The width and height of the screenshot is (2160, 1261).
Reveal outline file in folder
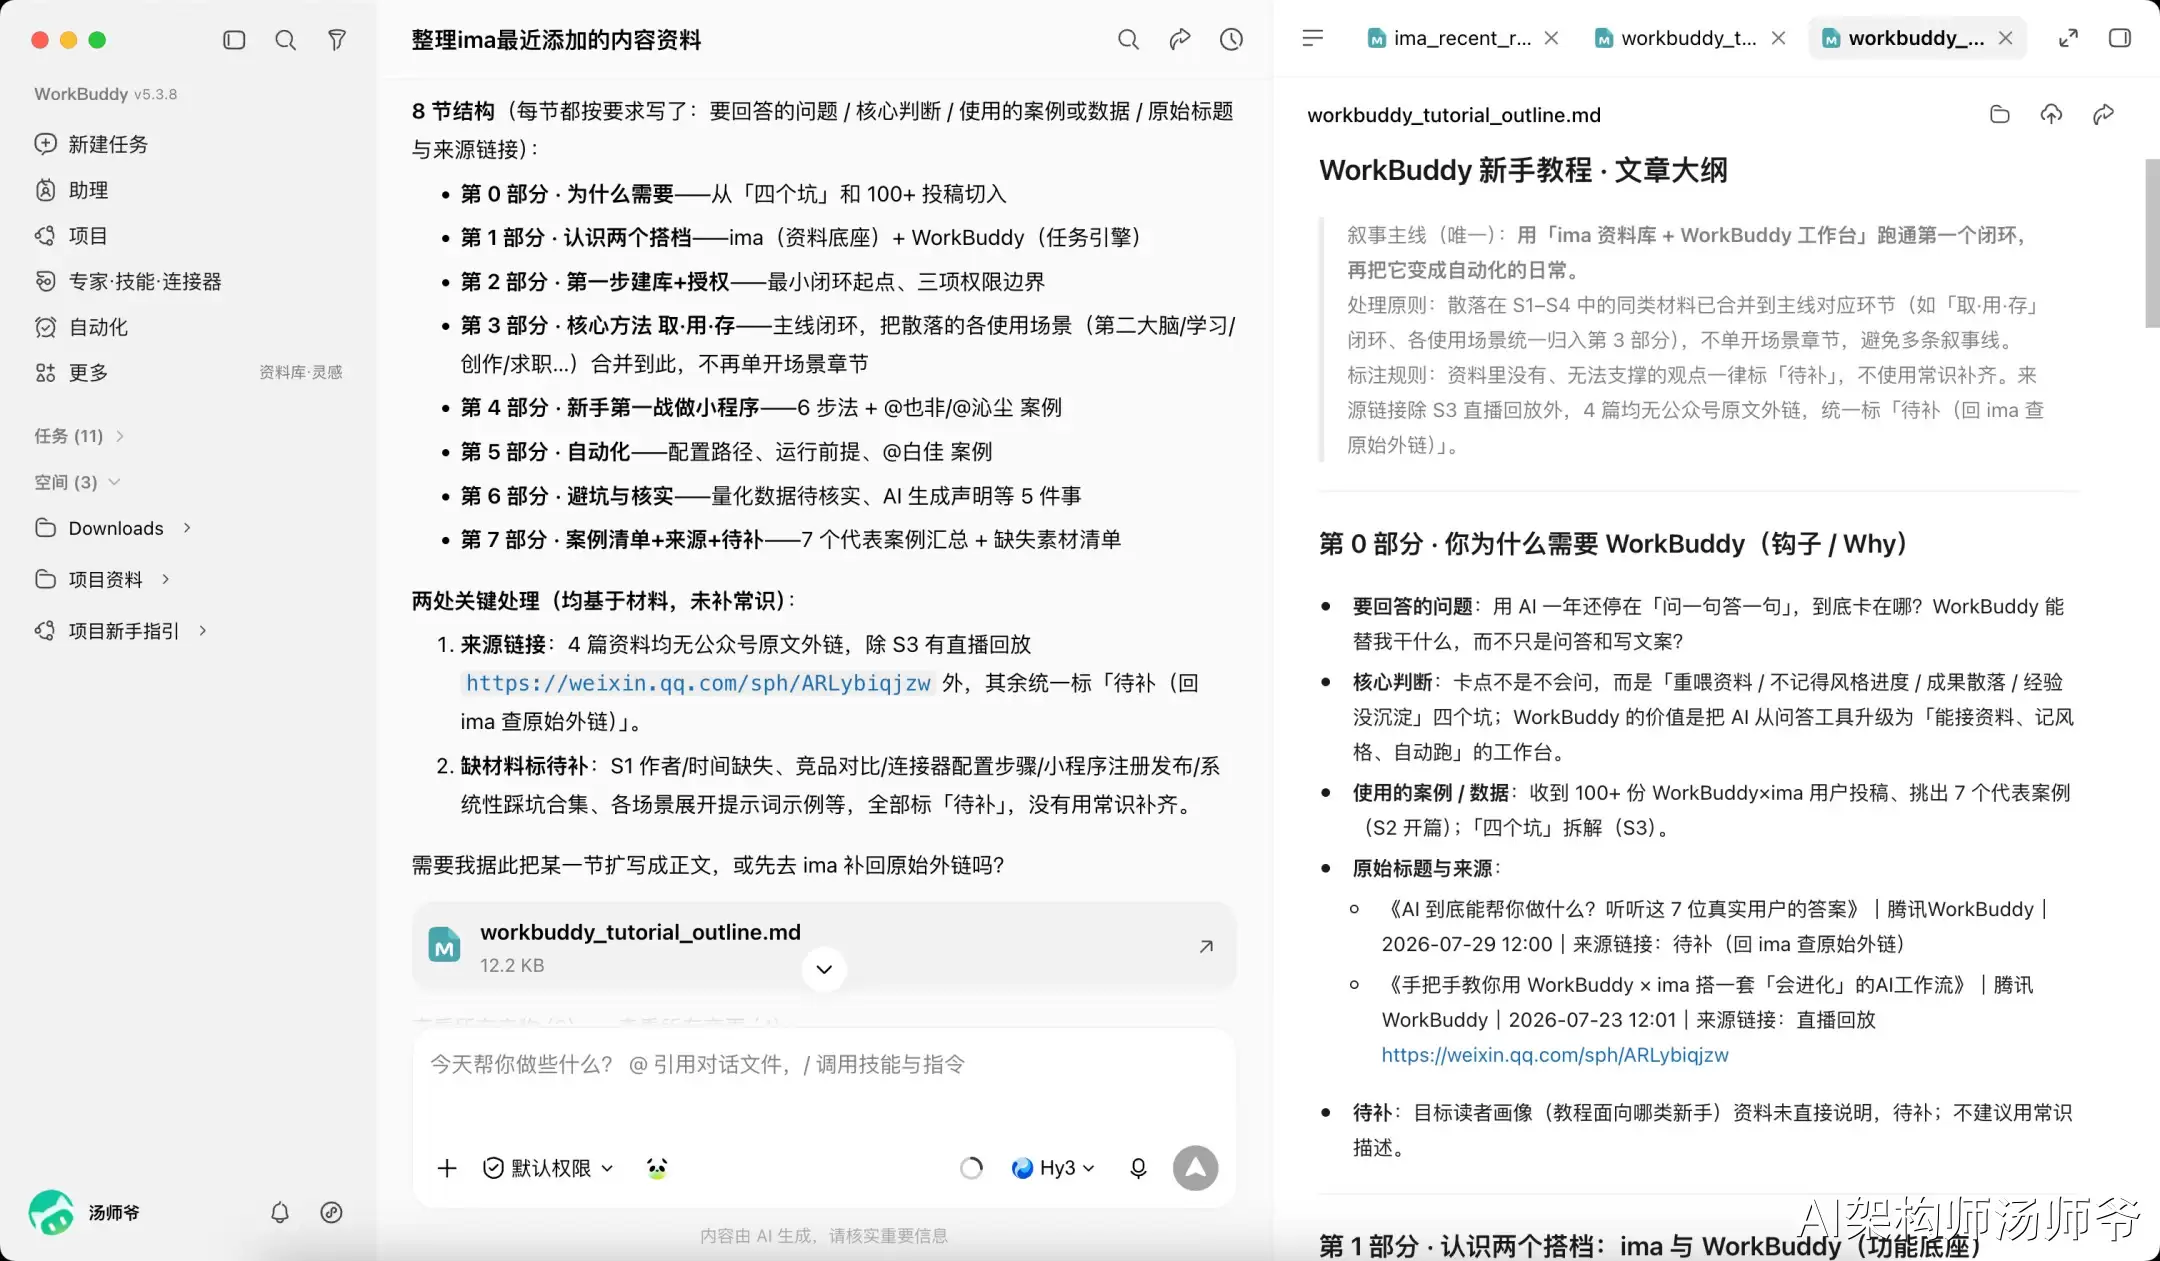click(2000, 114)
